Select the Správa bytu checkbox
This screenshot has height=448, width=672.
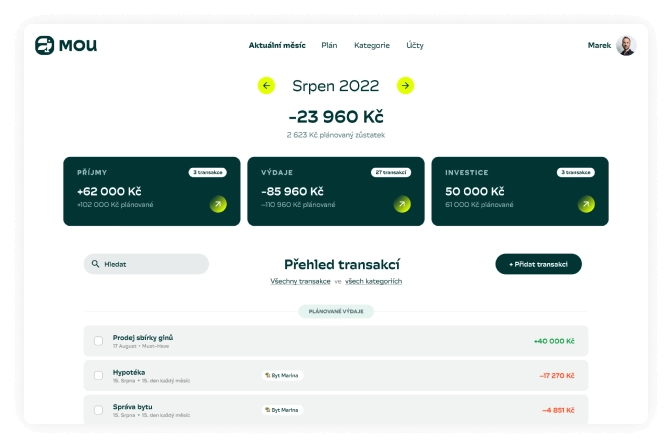[x=98, y=410]
